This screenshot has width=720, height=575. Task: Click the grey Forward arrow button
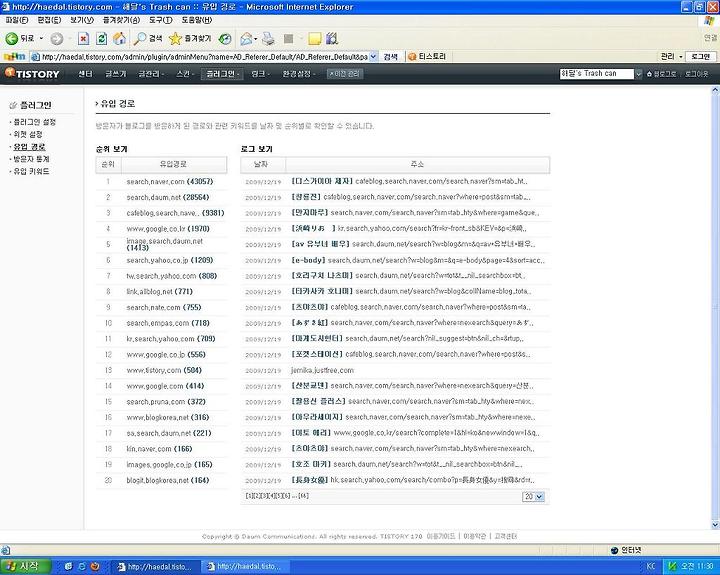(x=56, y=39)
